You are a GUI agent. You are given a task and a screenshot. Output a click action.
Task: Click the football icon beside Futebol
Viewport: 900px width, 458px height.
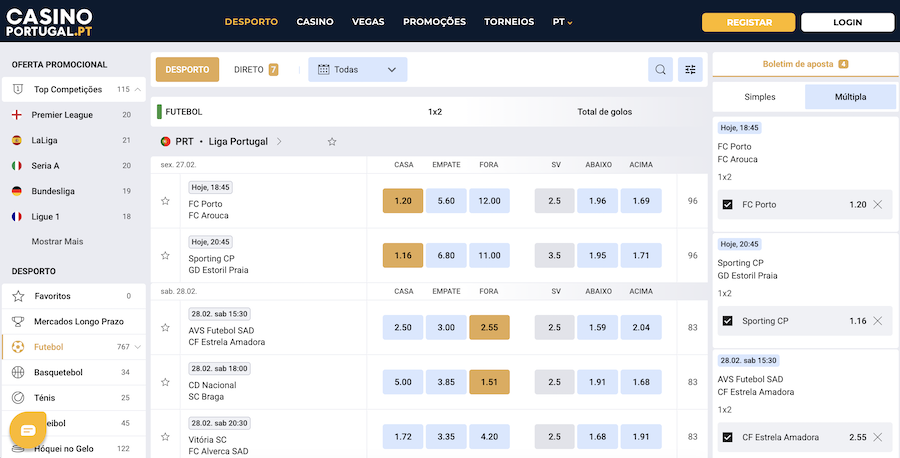18,347
